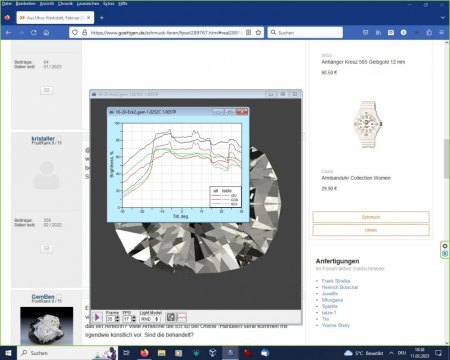This screenshot has width=450, height=360.
Task: Open Armbanduhr Collection Women product
Action: pyautogui.click(x=356, y=178)
